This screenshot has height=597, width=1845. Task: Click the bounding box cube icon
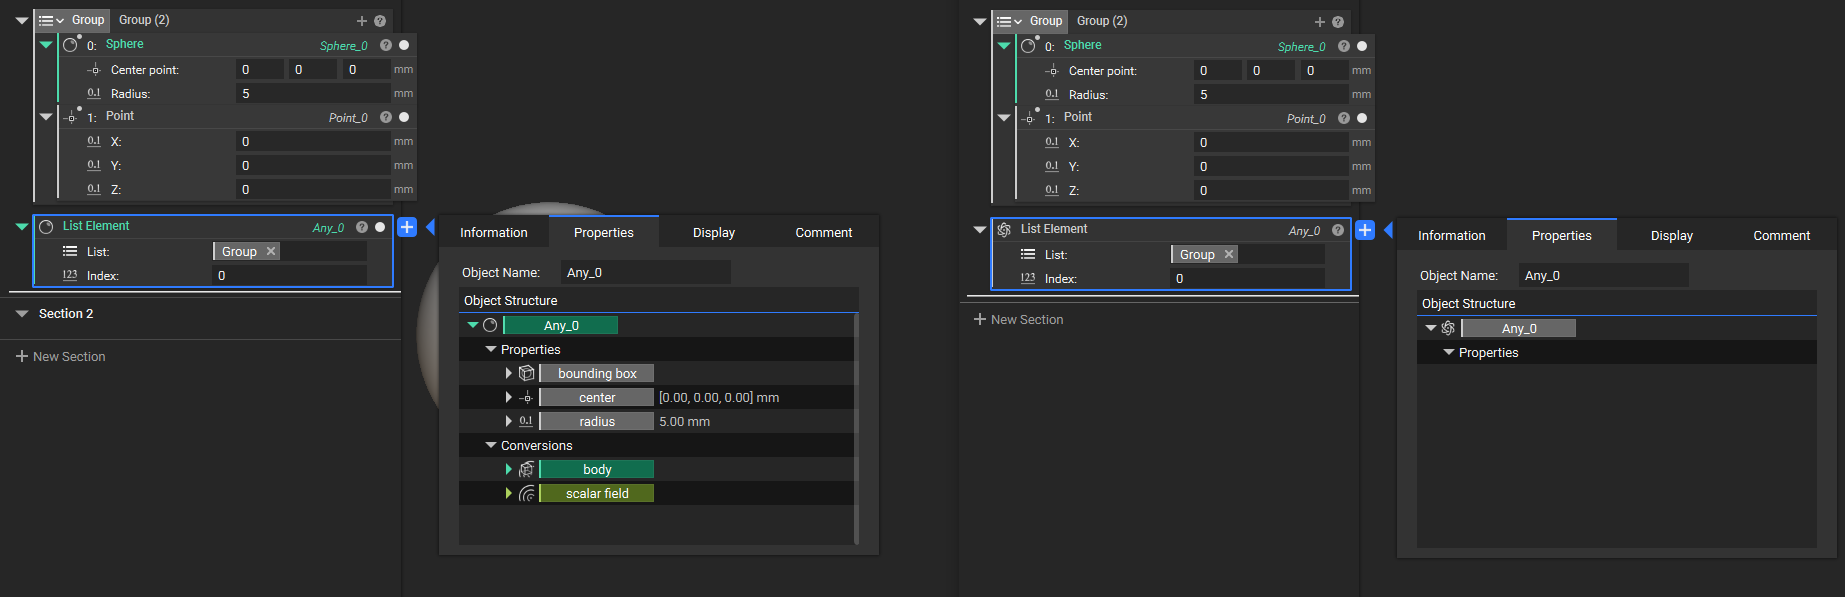click(526, 373)
